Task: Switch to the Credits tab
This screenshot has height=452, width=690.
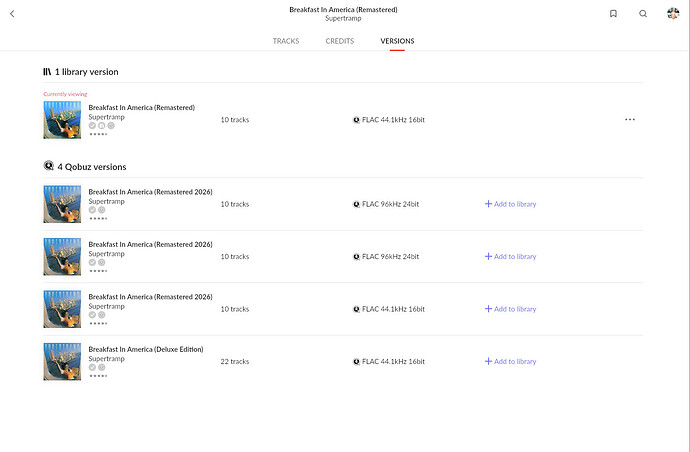Action: coord(340,41)
